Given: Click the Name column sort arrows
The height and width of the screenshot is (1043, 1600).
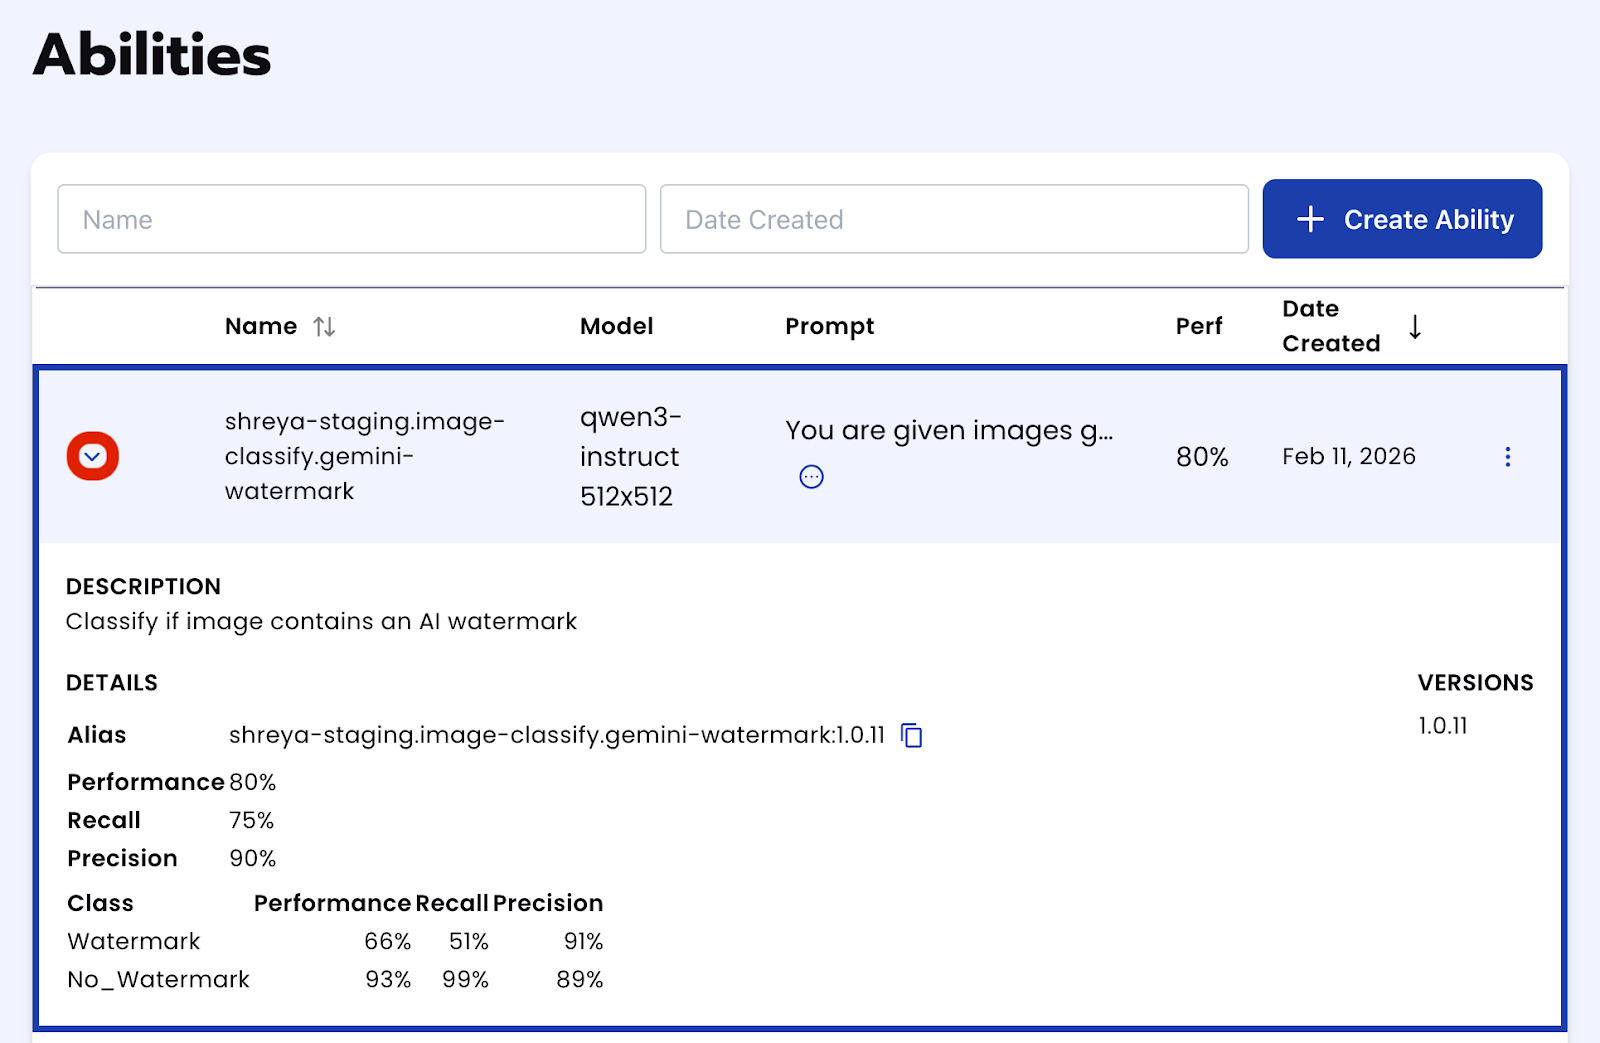Looking at the screenshot, I should coord(324,327).
